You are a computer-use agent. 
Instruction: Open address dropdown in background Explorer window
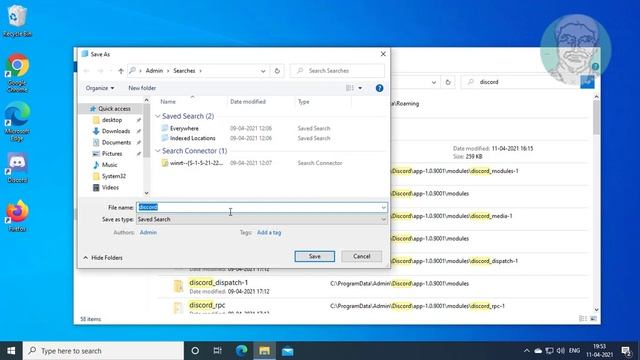pos(433,82)
